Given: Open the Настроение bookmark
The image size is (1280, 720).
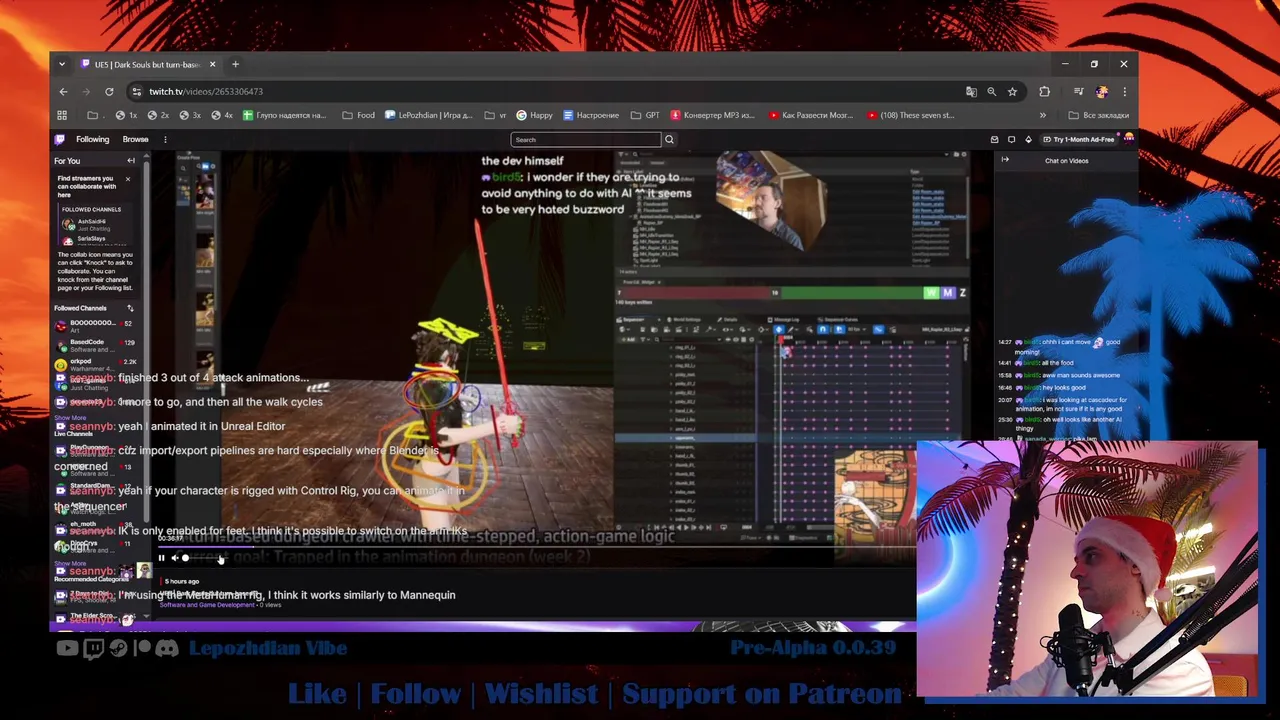Looking at the screenshot, I should click(x=591, y=115).
